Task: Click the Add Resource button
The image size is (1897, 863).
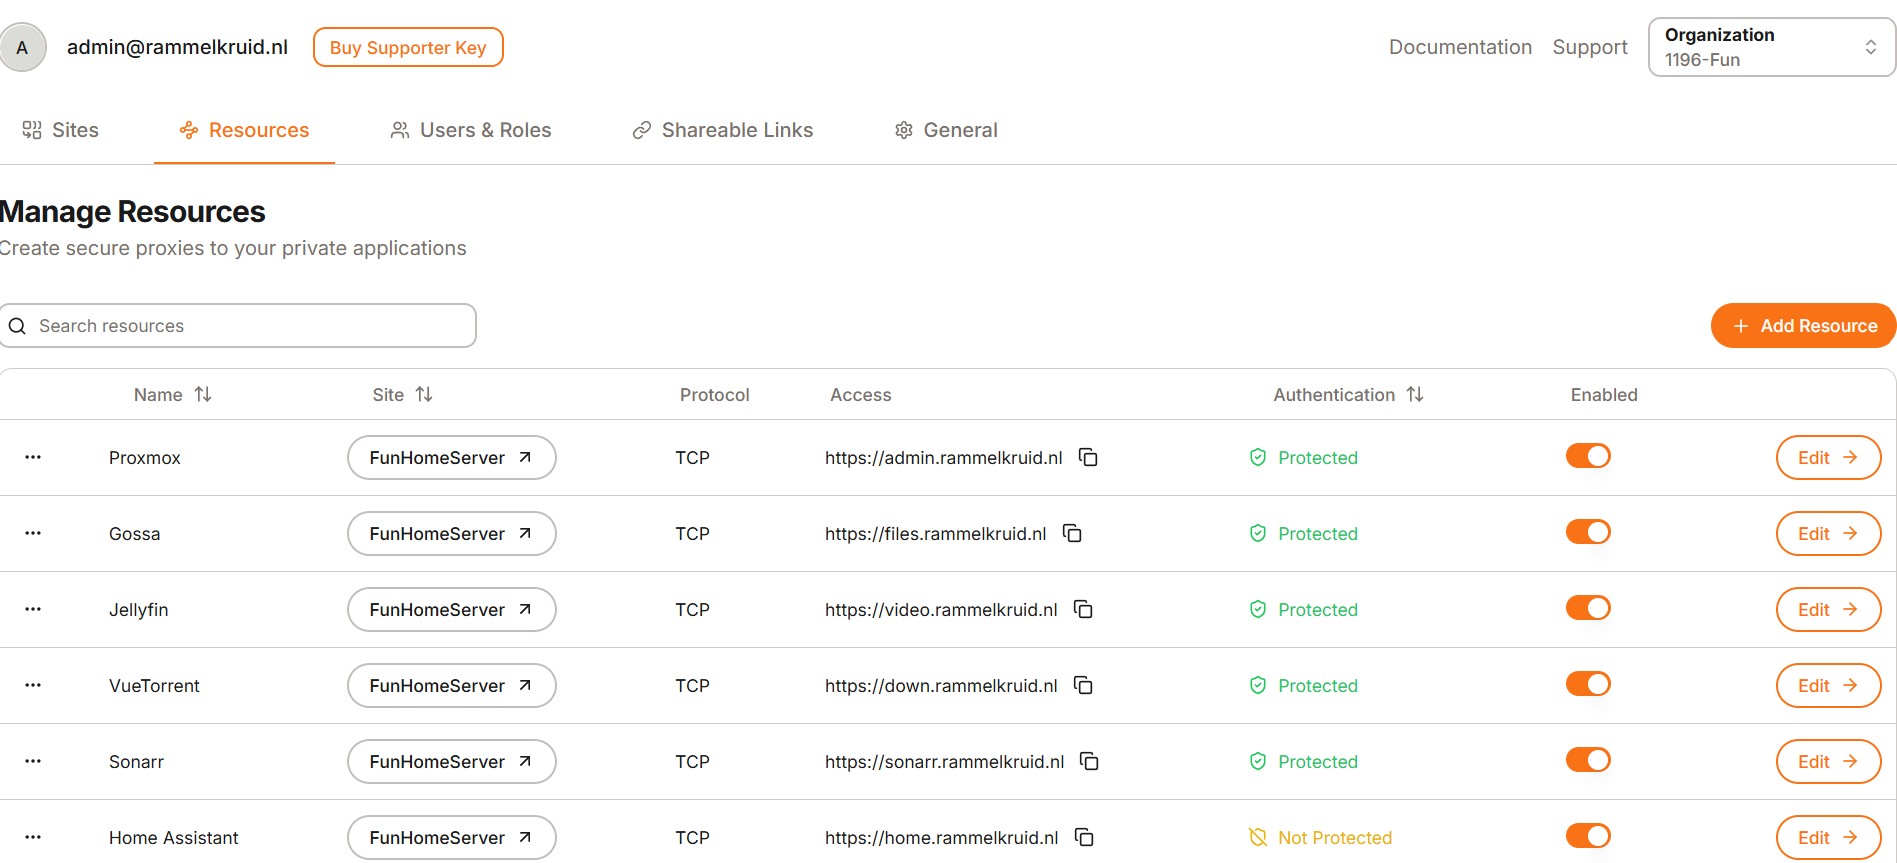Action: (x=1803, y=326)
